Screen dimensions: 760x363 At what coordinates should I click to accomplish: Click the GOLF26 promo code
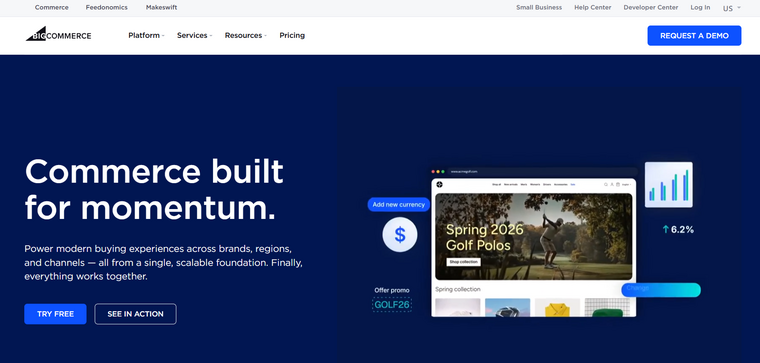392,305
